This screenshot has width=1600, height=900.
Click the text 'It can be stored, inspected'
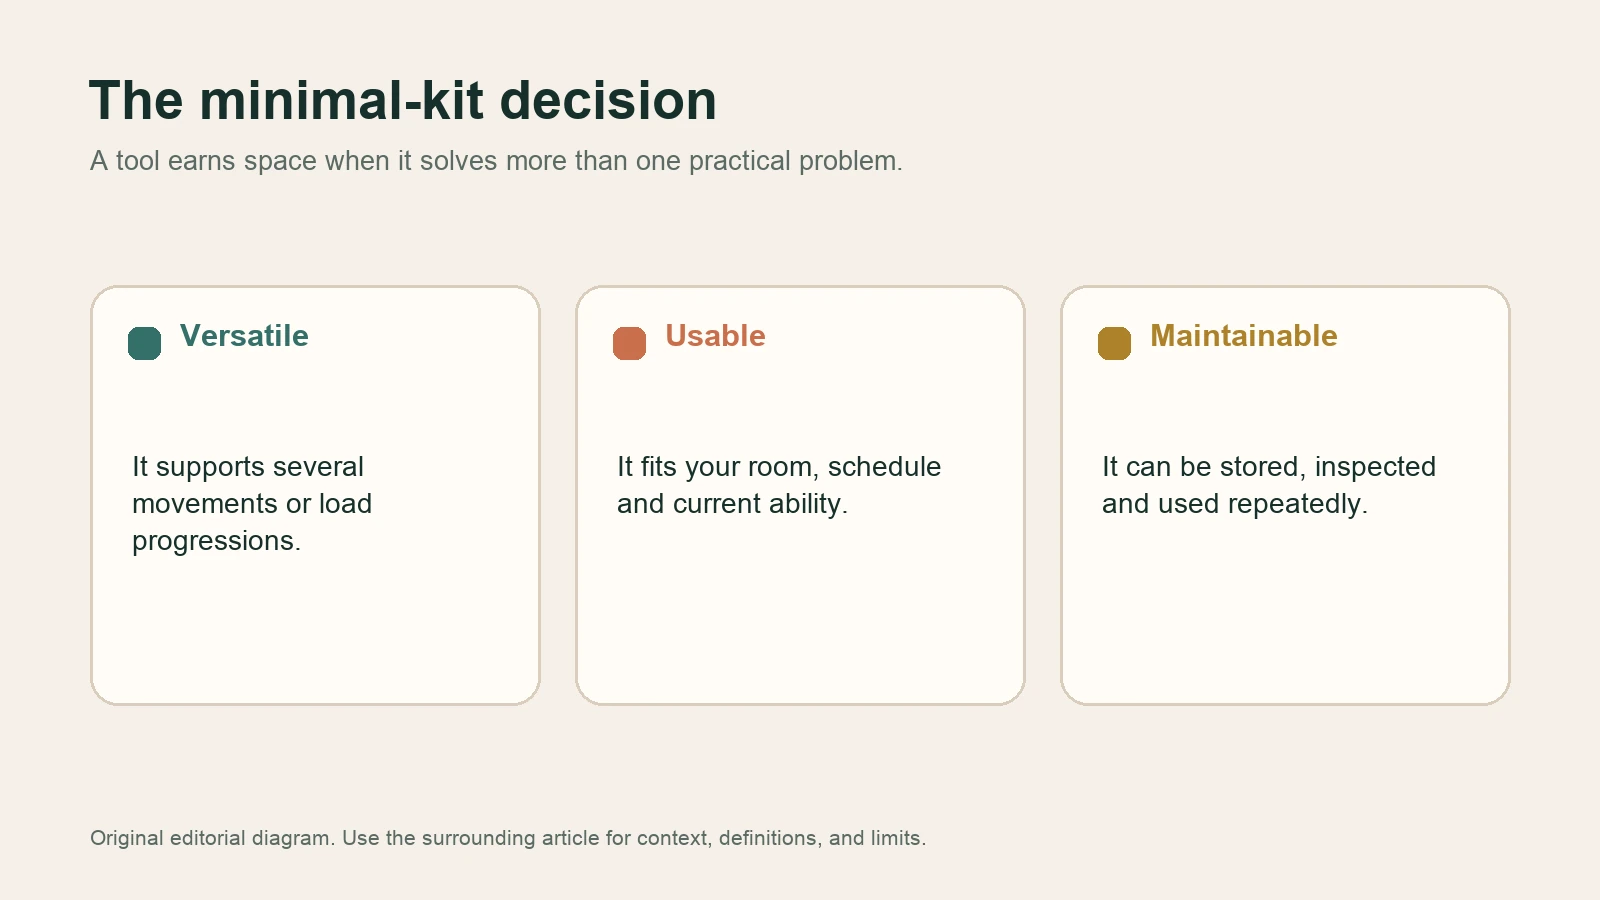click(1269, 467)
